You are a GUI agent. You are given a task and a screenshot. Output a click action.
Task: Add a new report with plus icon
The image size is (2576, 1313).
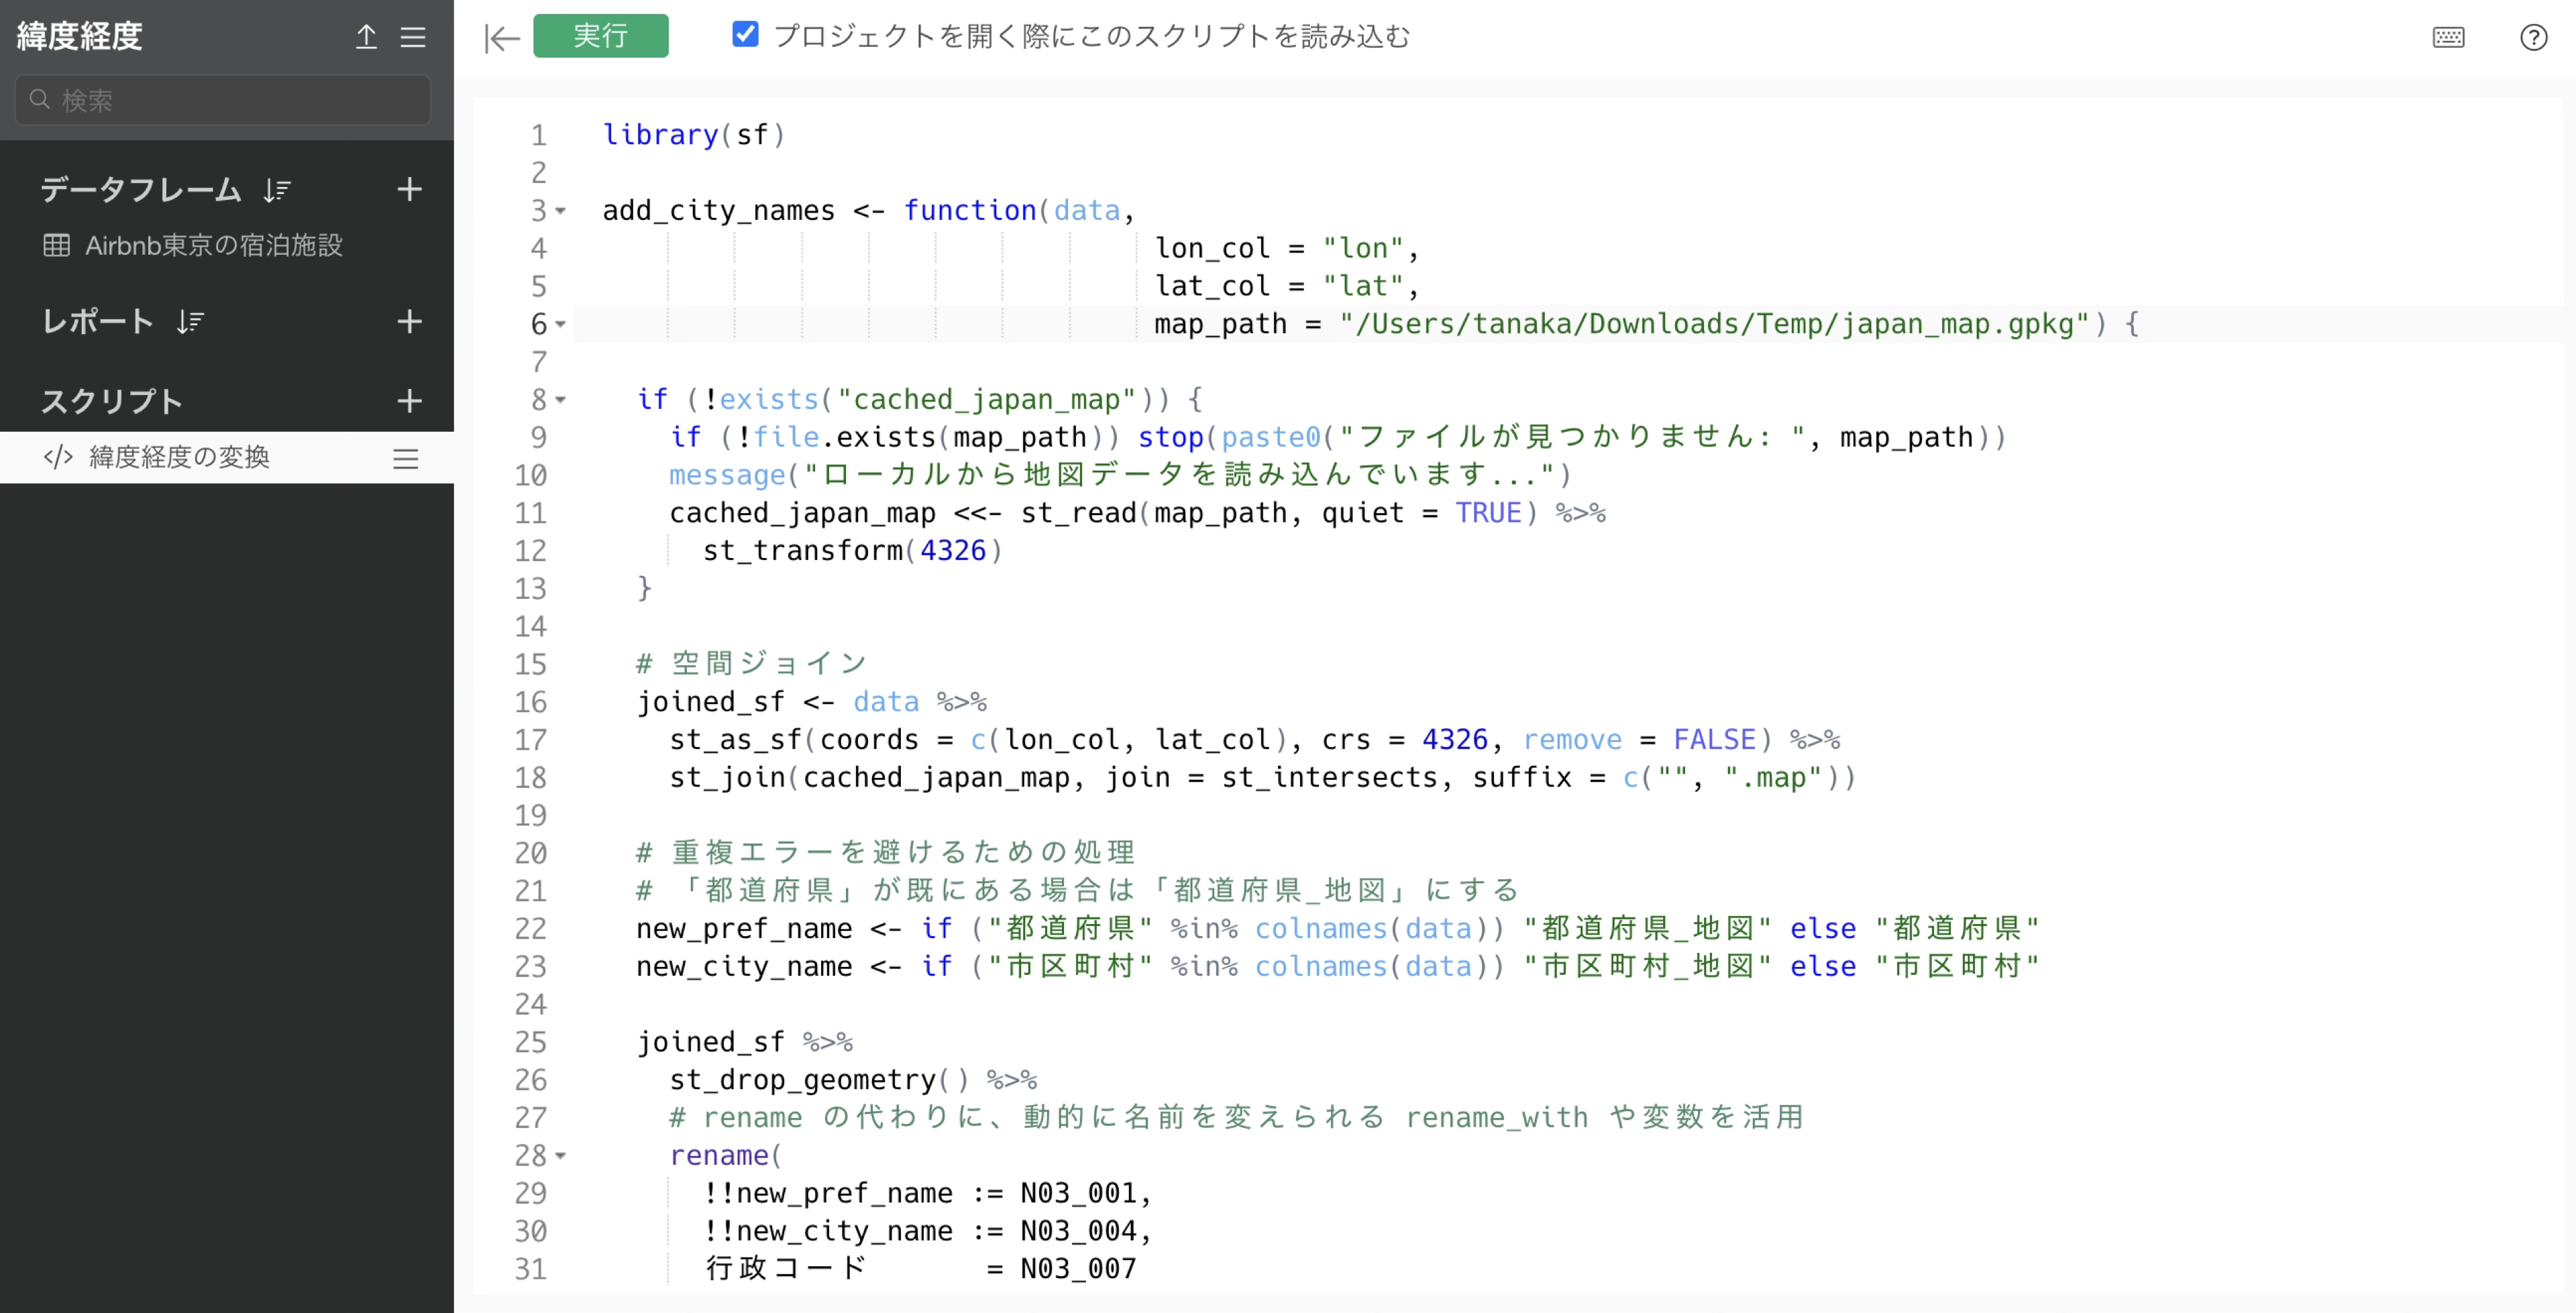(409, 321)
